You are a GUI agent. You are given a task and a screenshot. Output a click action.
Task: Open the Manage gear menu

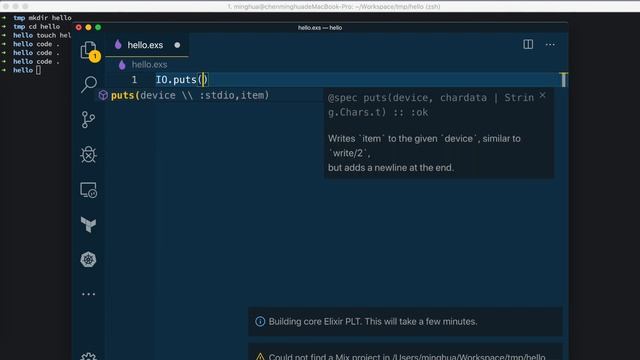[x=89, y=356]
